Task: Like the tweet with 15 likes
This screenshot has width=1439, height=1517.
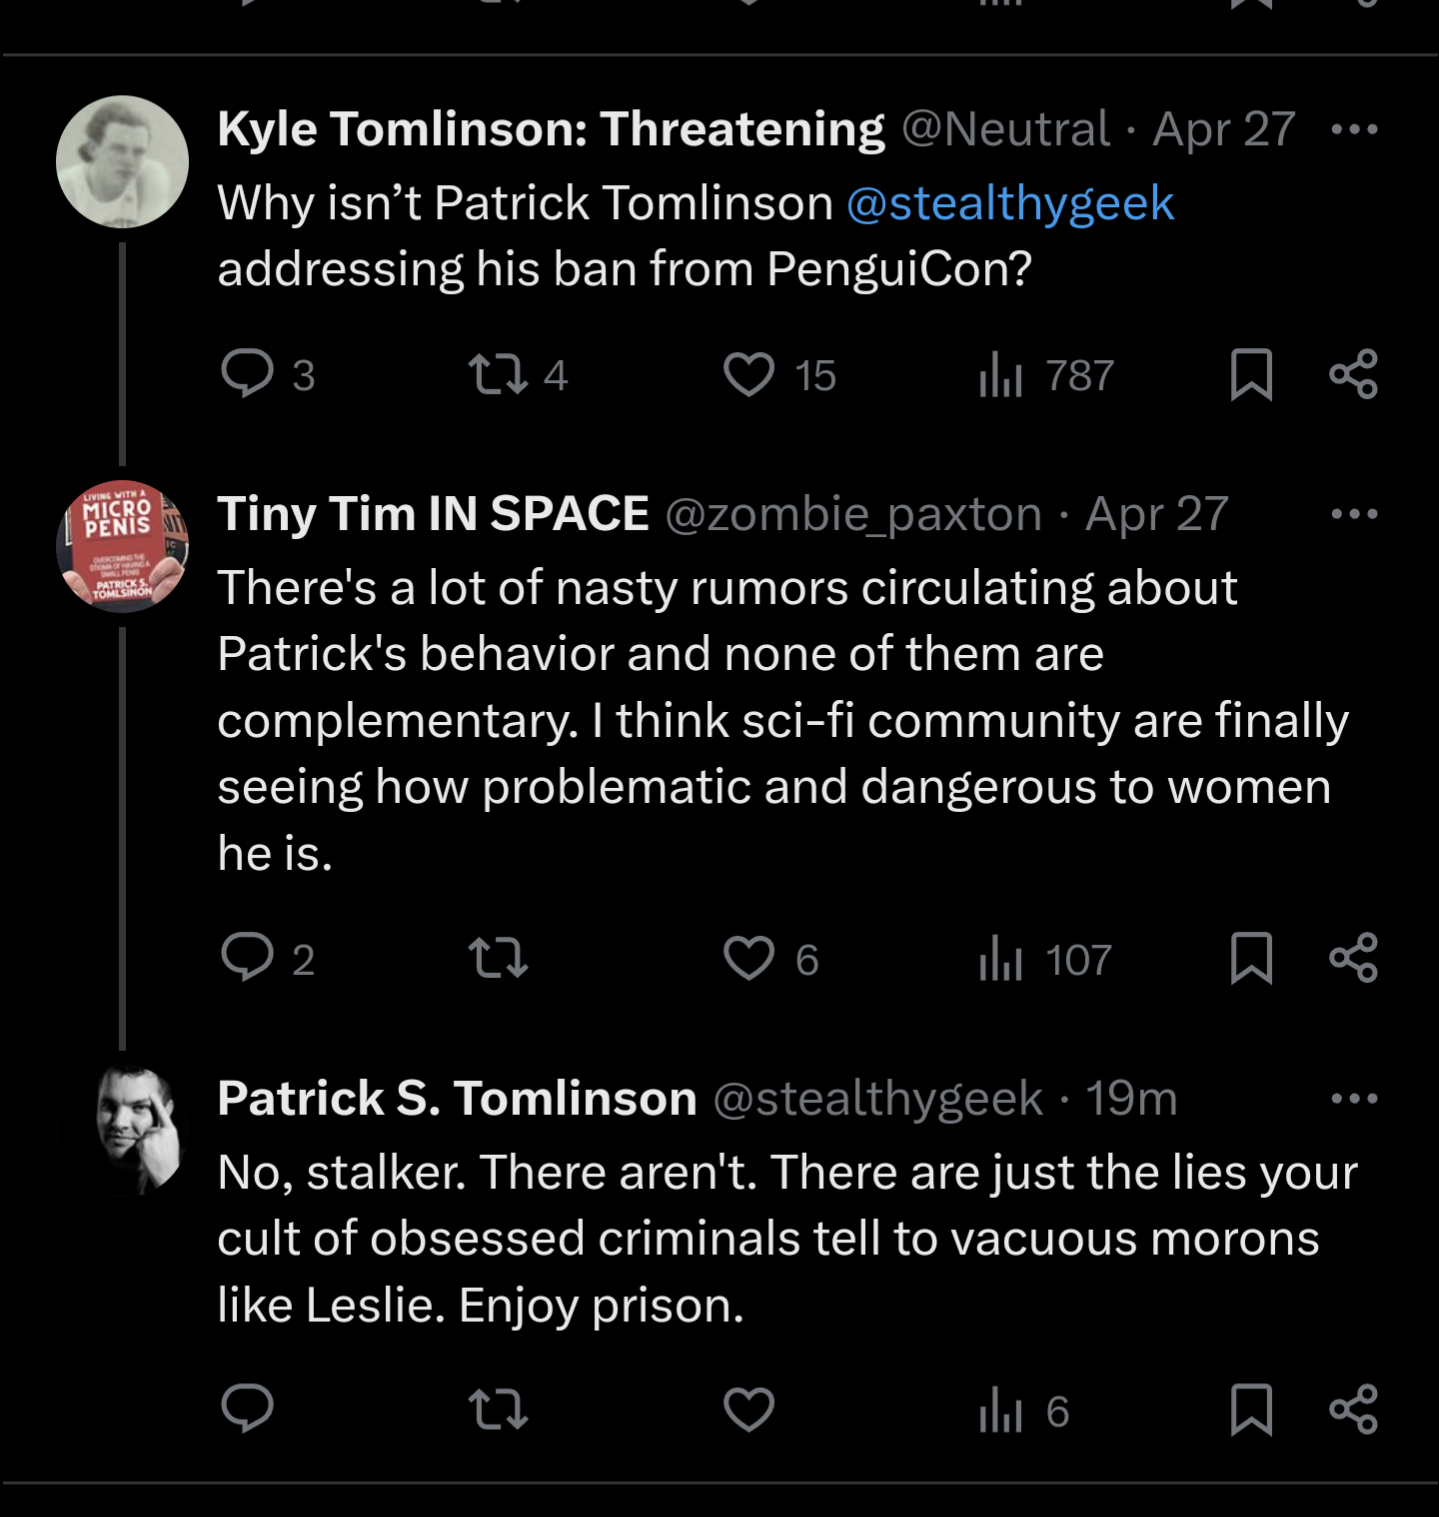Action: point(749,374)
